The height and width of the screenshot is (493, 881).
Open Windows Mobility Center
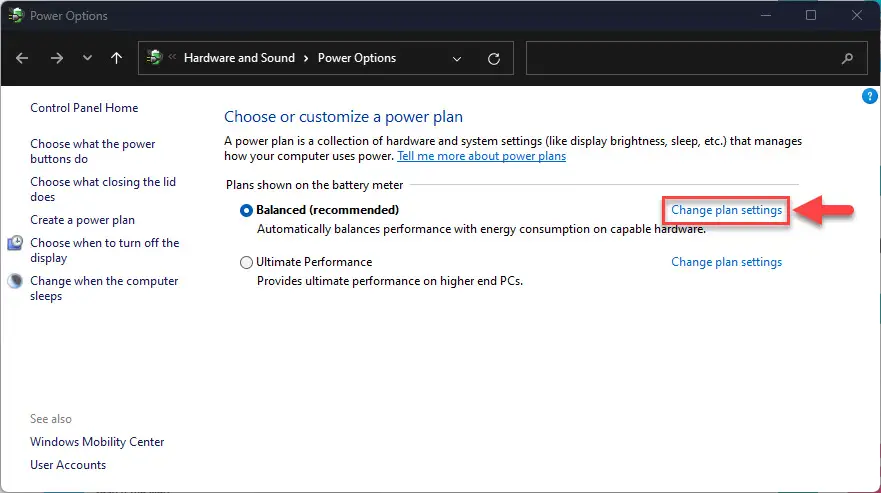coord(97,442)
